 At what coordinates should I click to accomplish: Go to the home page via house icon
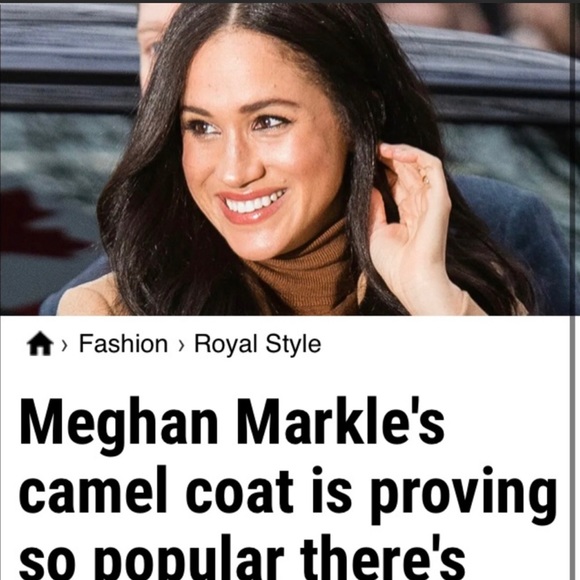tap(40, 344)
